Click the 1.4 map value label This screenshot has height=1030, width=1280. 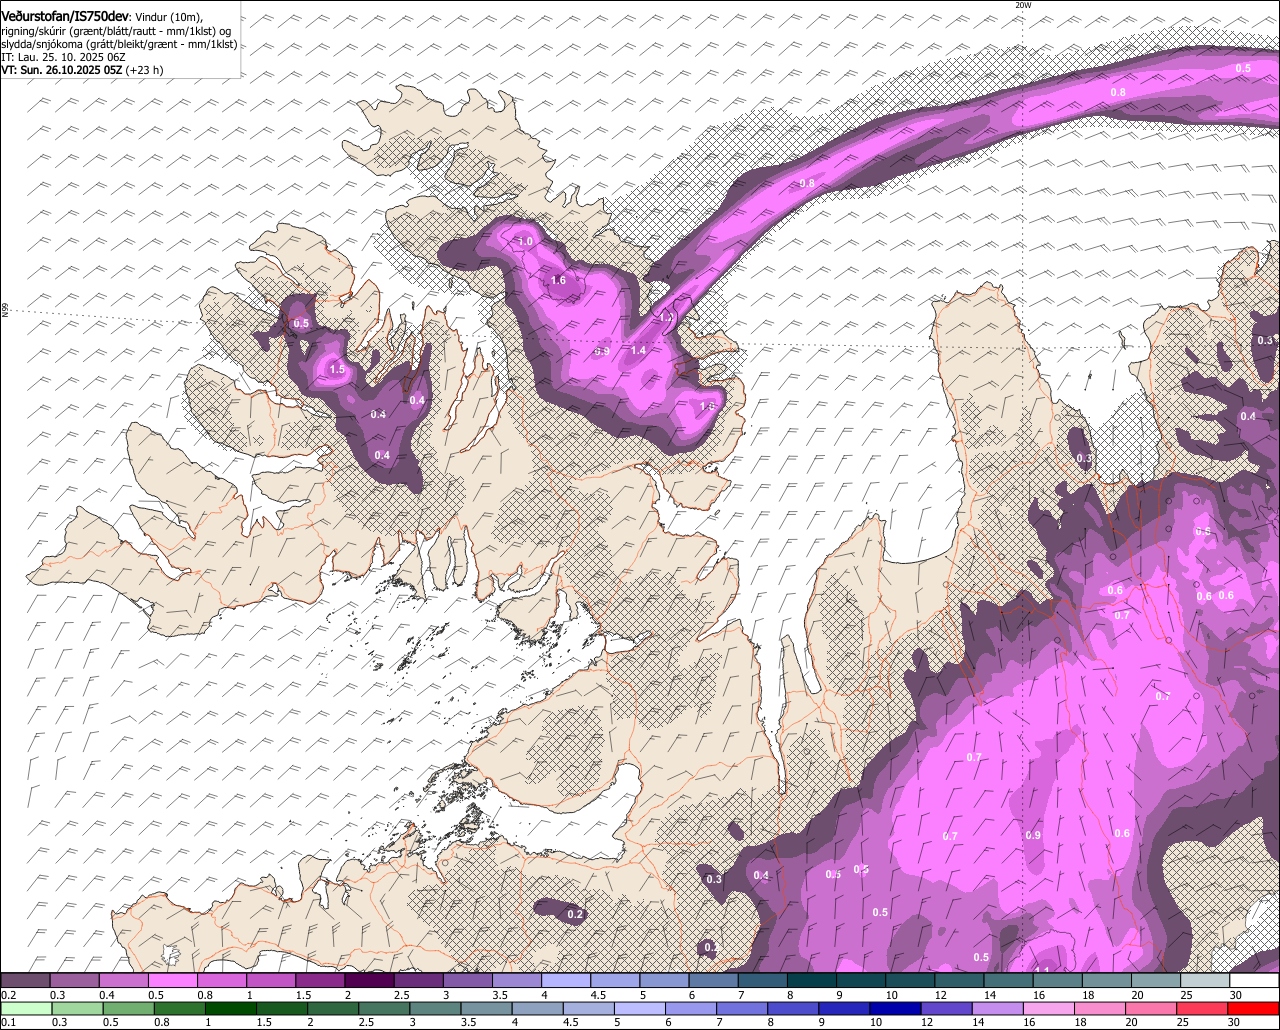pyautogui.click(x=638, y=350)
